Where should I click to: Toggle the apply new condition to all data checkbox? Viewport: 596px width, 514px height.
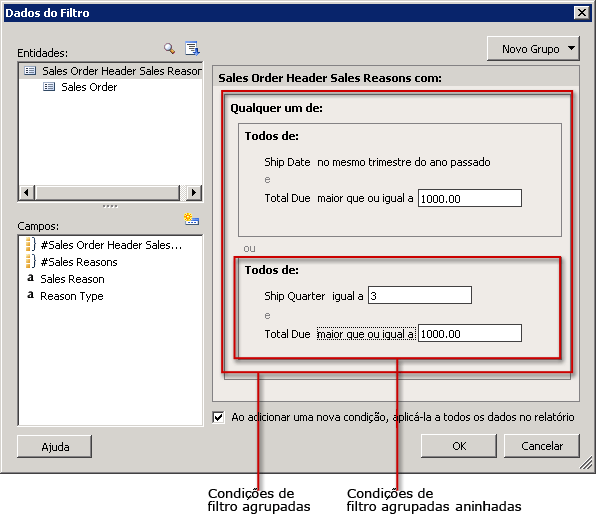(x=218, y=417)
